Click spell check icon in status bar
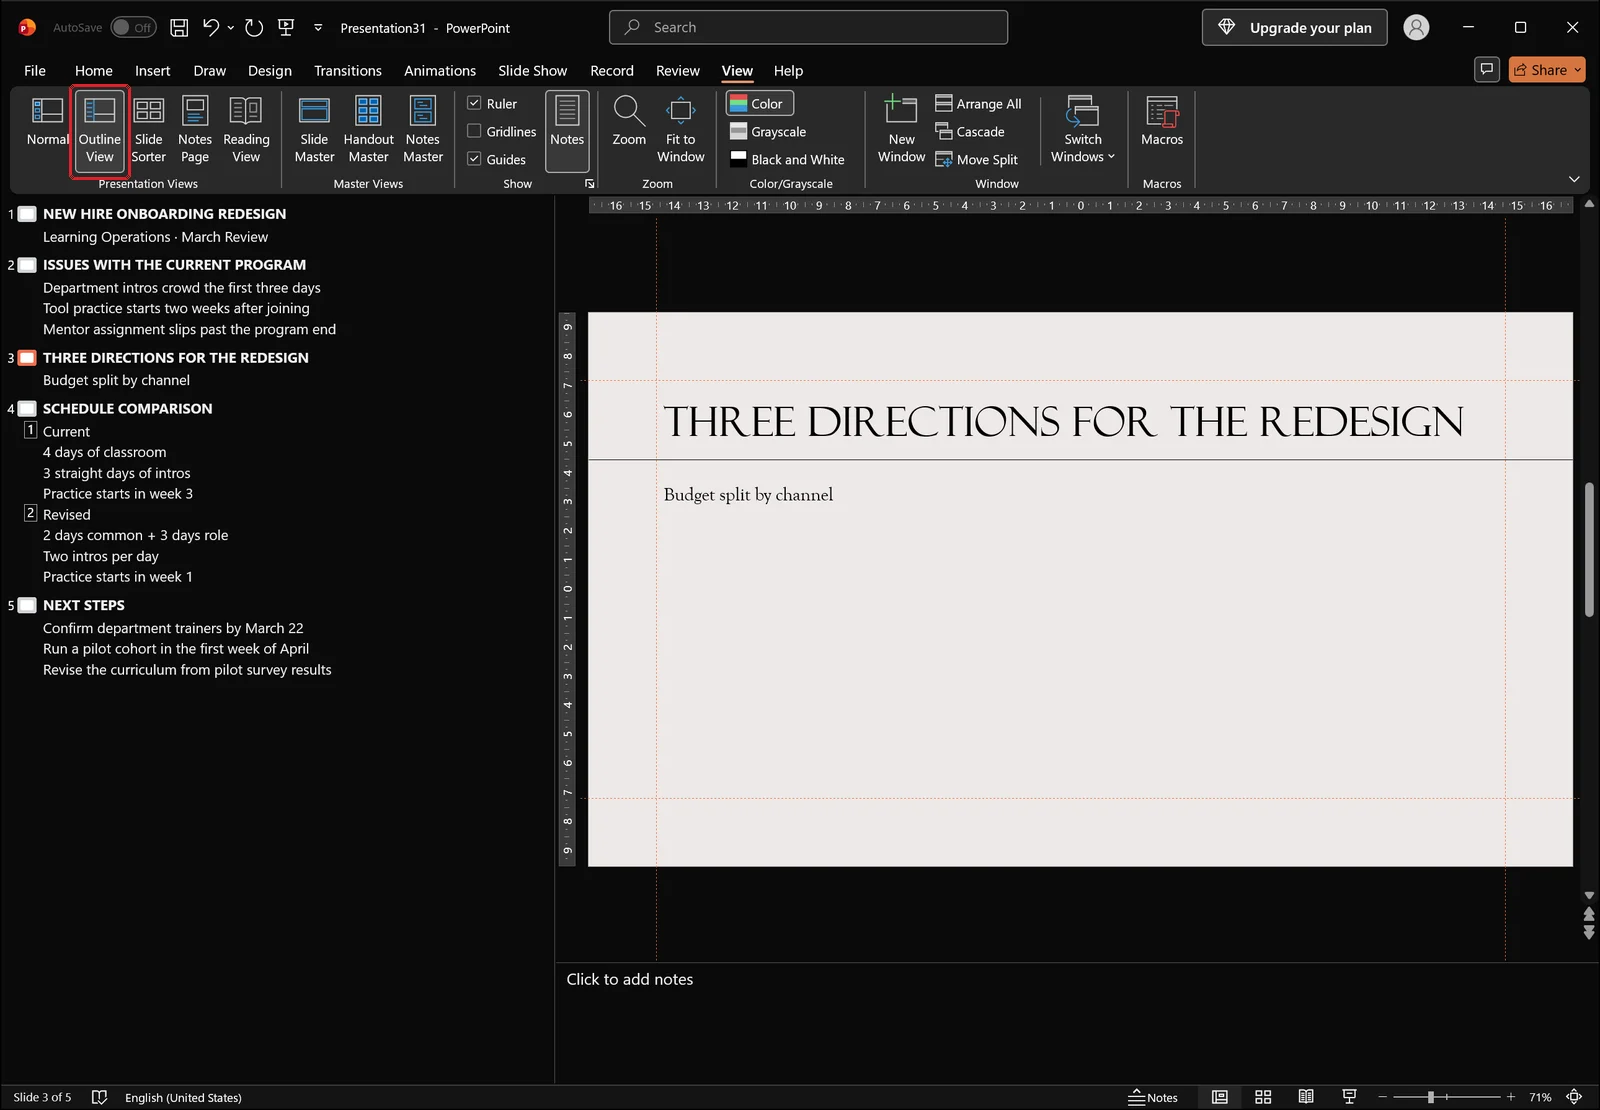The image size is (1600, 1110). point(99,1097)
